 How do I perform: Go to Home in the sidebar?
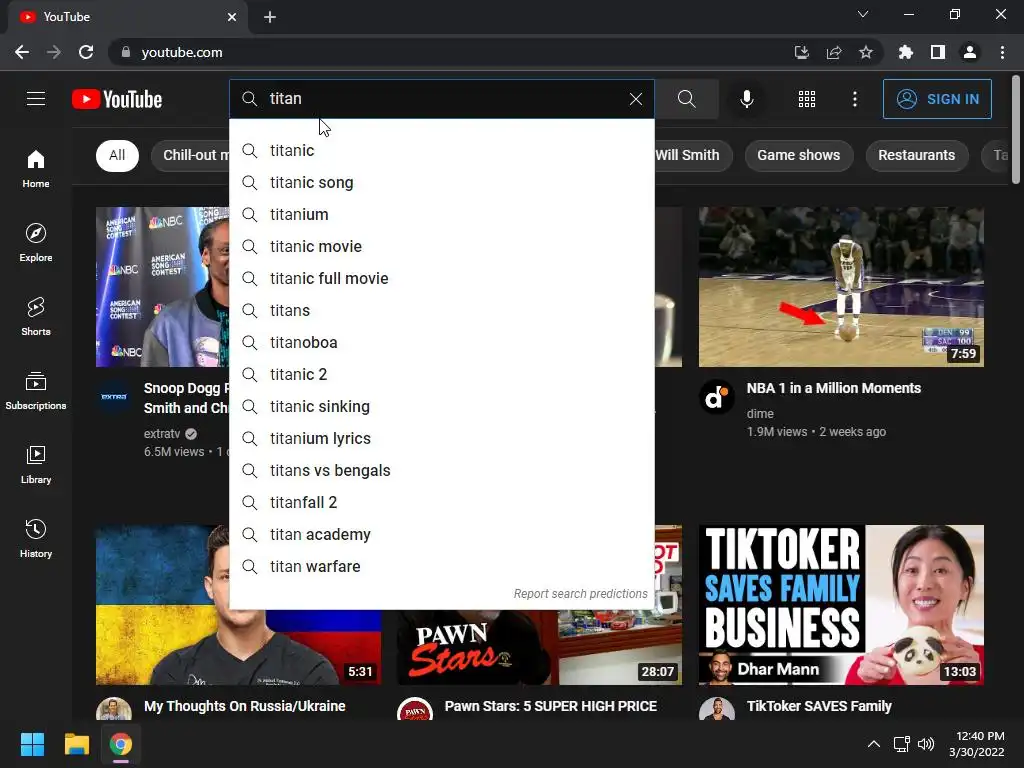point(36,169)
